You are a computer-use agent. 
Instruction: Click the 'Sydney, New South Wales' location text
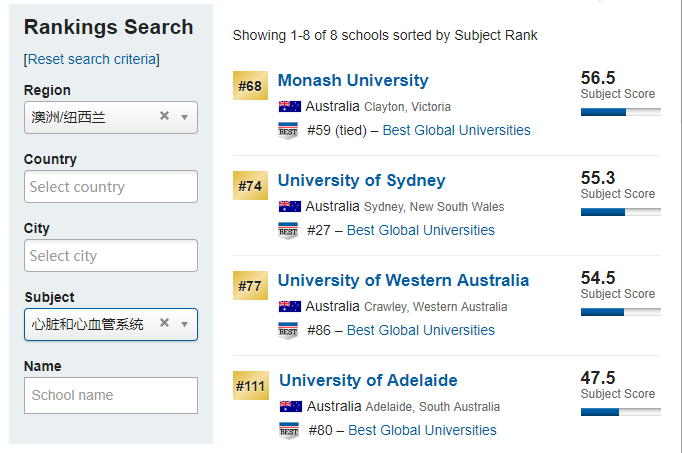(434, 207)
